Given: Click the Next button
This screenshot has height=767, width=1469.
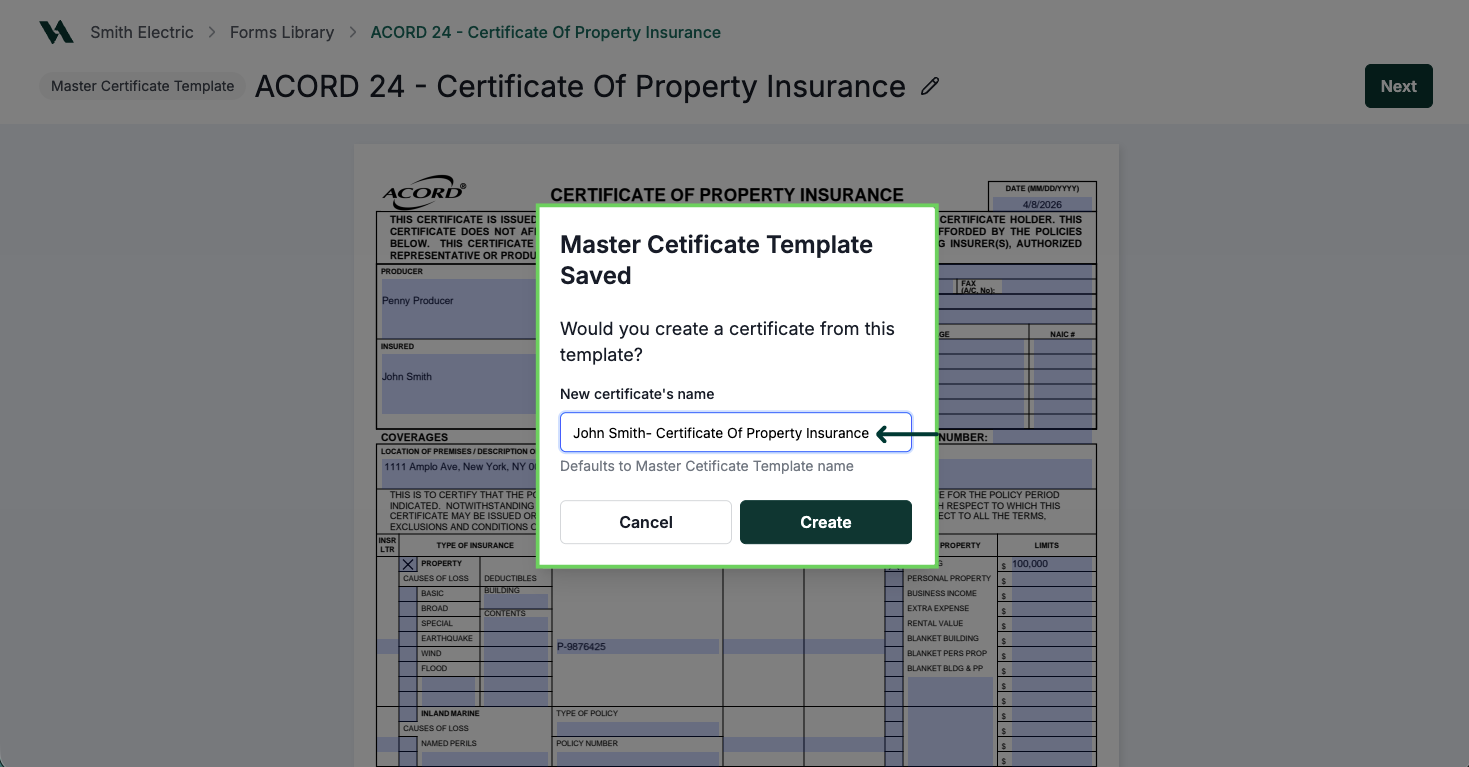Looking at the screenshot, I should pyautogui.click(x=1398, y=86).
